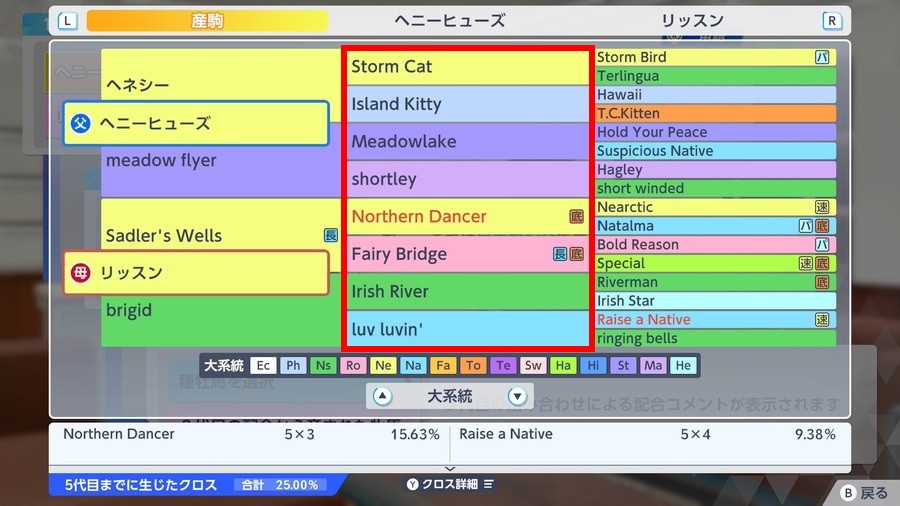900x506 pixels.
Task: Select the Hold Your Peace row
Action: tap(716, 132)
